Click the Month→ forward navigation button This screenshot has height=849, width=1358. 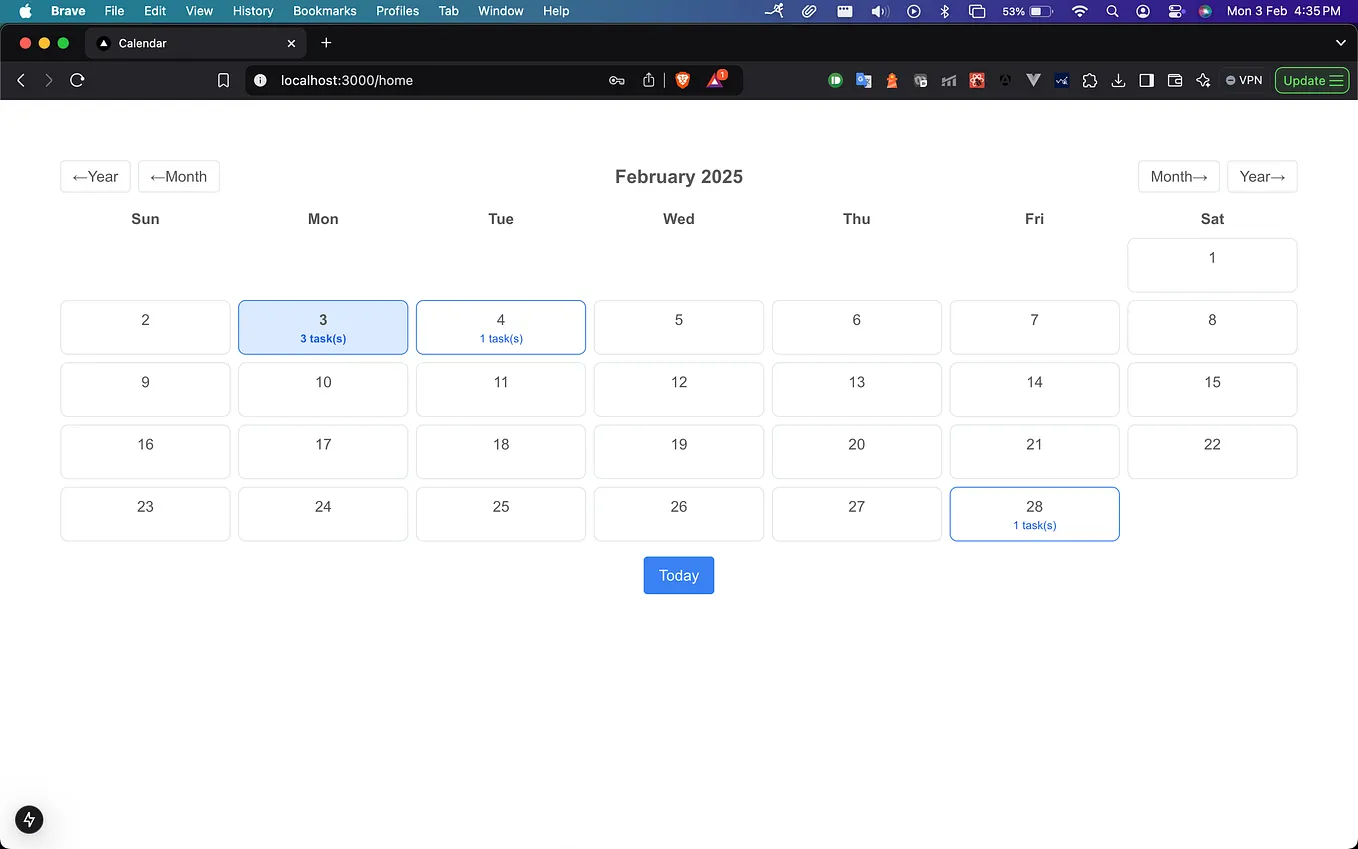coord(1178,176)
